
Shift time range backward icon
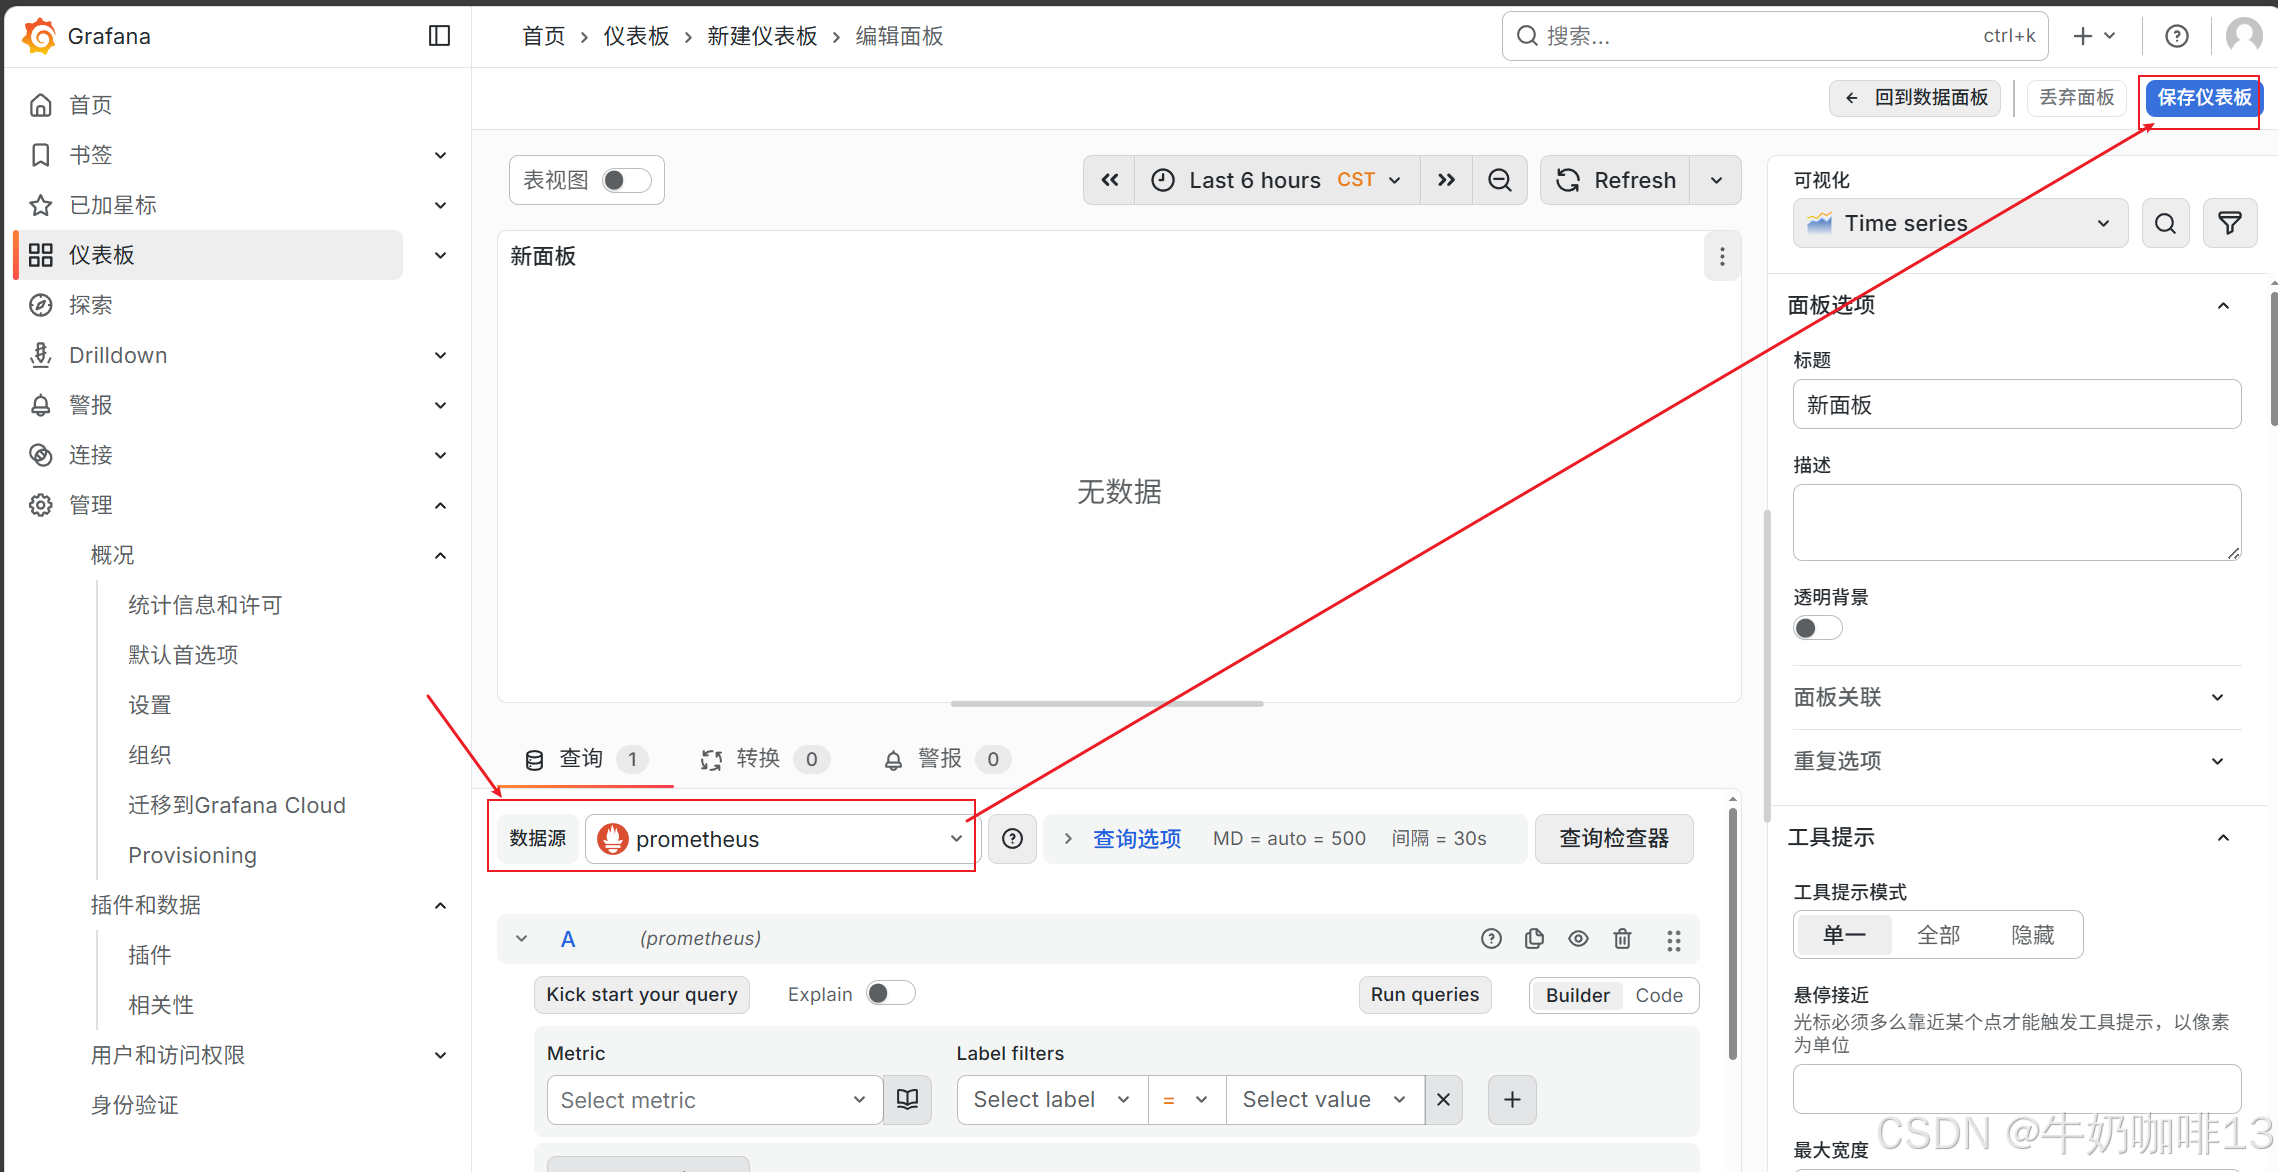coord(1110,180)
